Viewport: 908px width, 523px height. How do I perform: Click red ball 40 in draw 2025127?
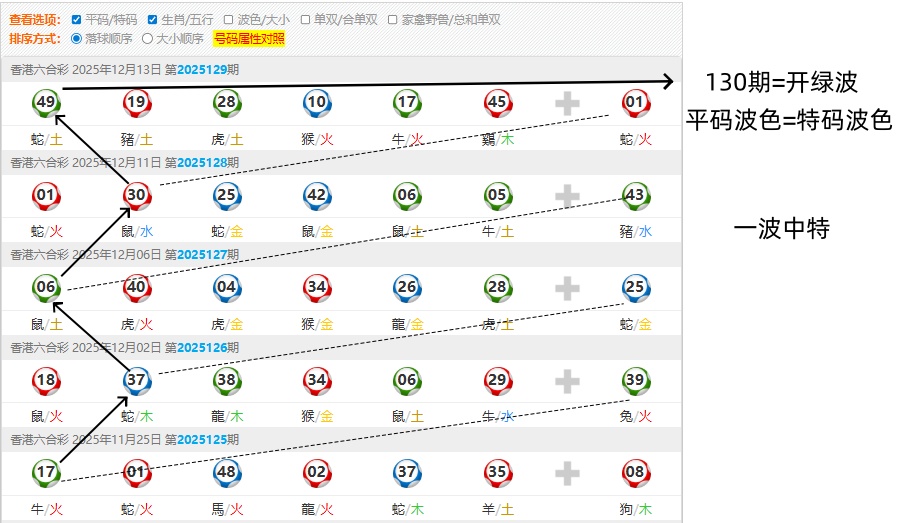click(x=137, y=289)
